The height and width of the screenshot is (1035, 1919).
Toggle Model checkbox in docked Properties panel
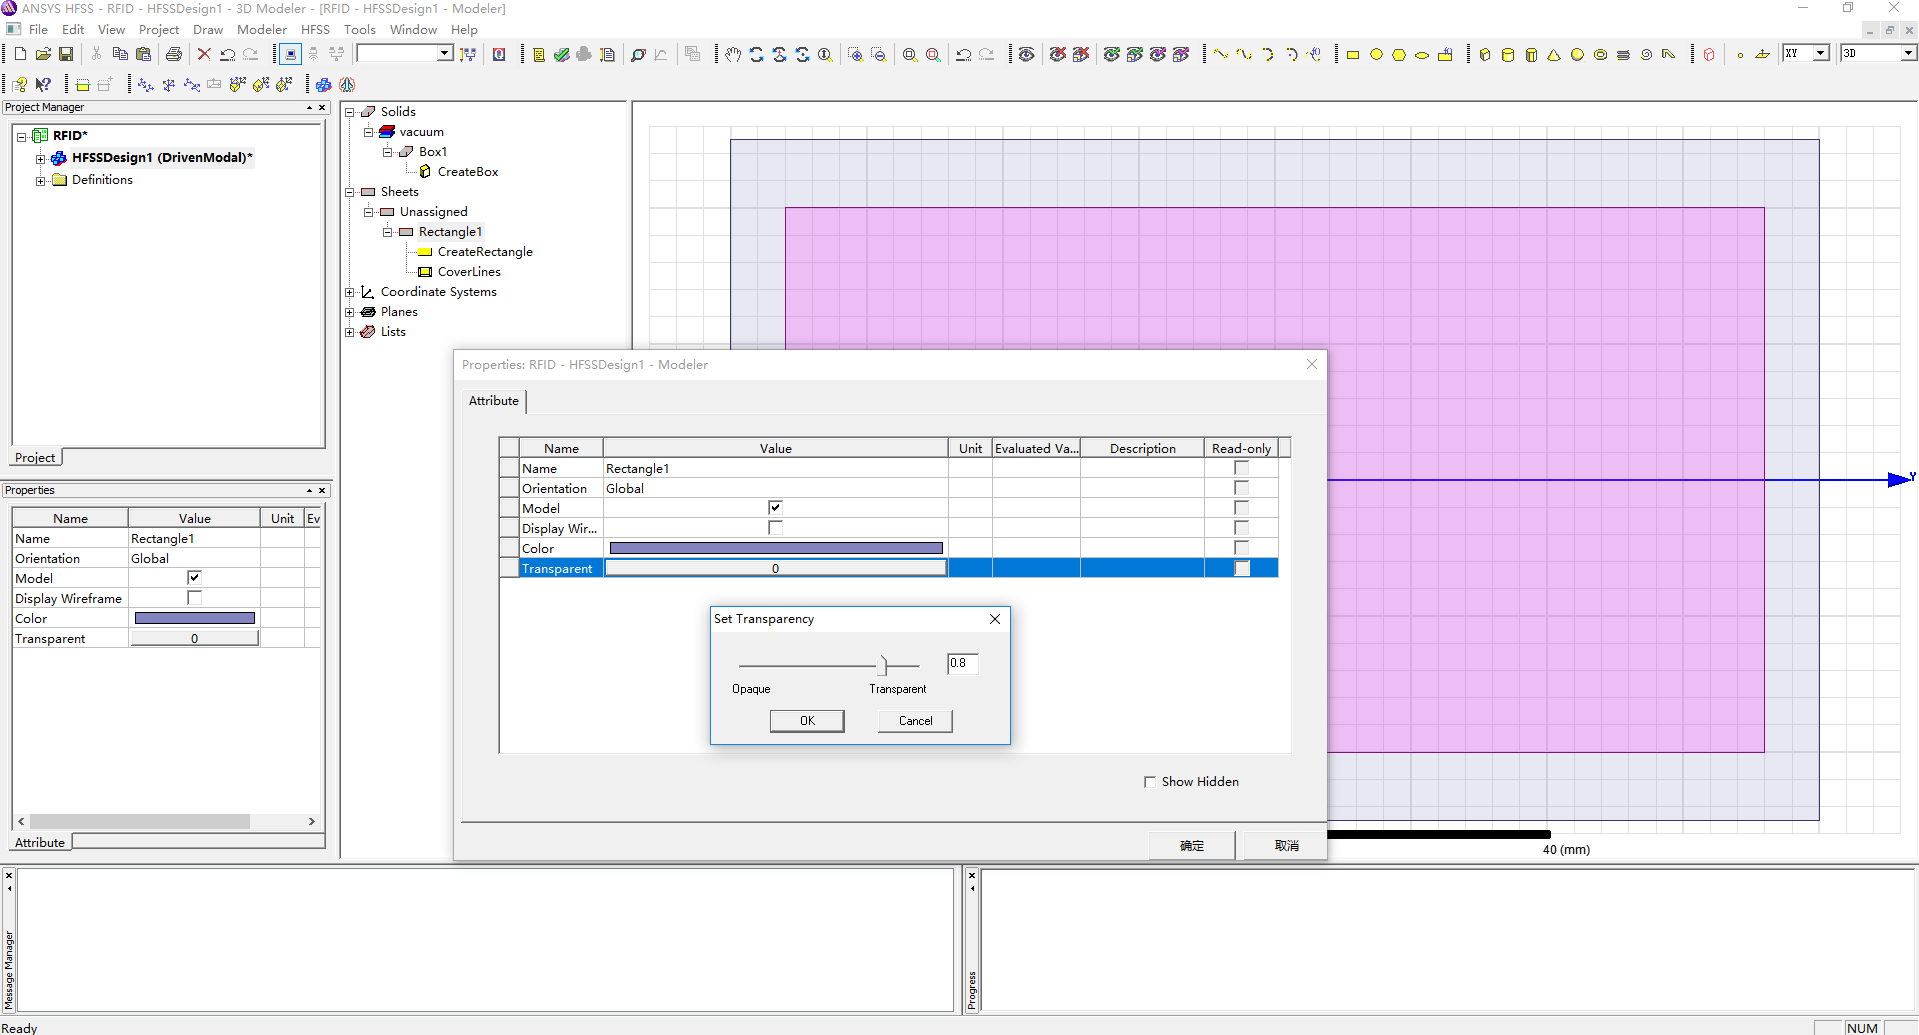click(x=194, y=578)
